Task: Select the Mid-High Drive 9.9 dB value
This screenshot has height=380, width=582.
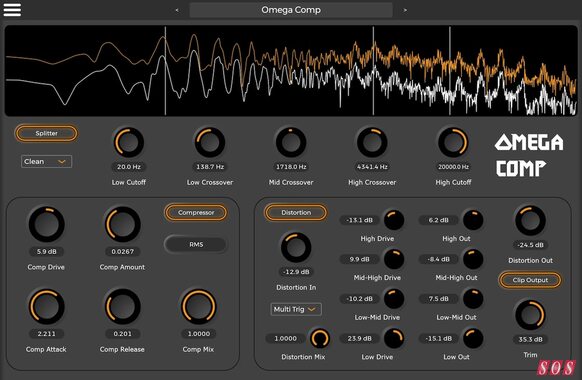Action: pyautogui.click(x=359, y=259)
